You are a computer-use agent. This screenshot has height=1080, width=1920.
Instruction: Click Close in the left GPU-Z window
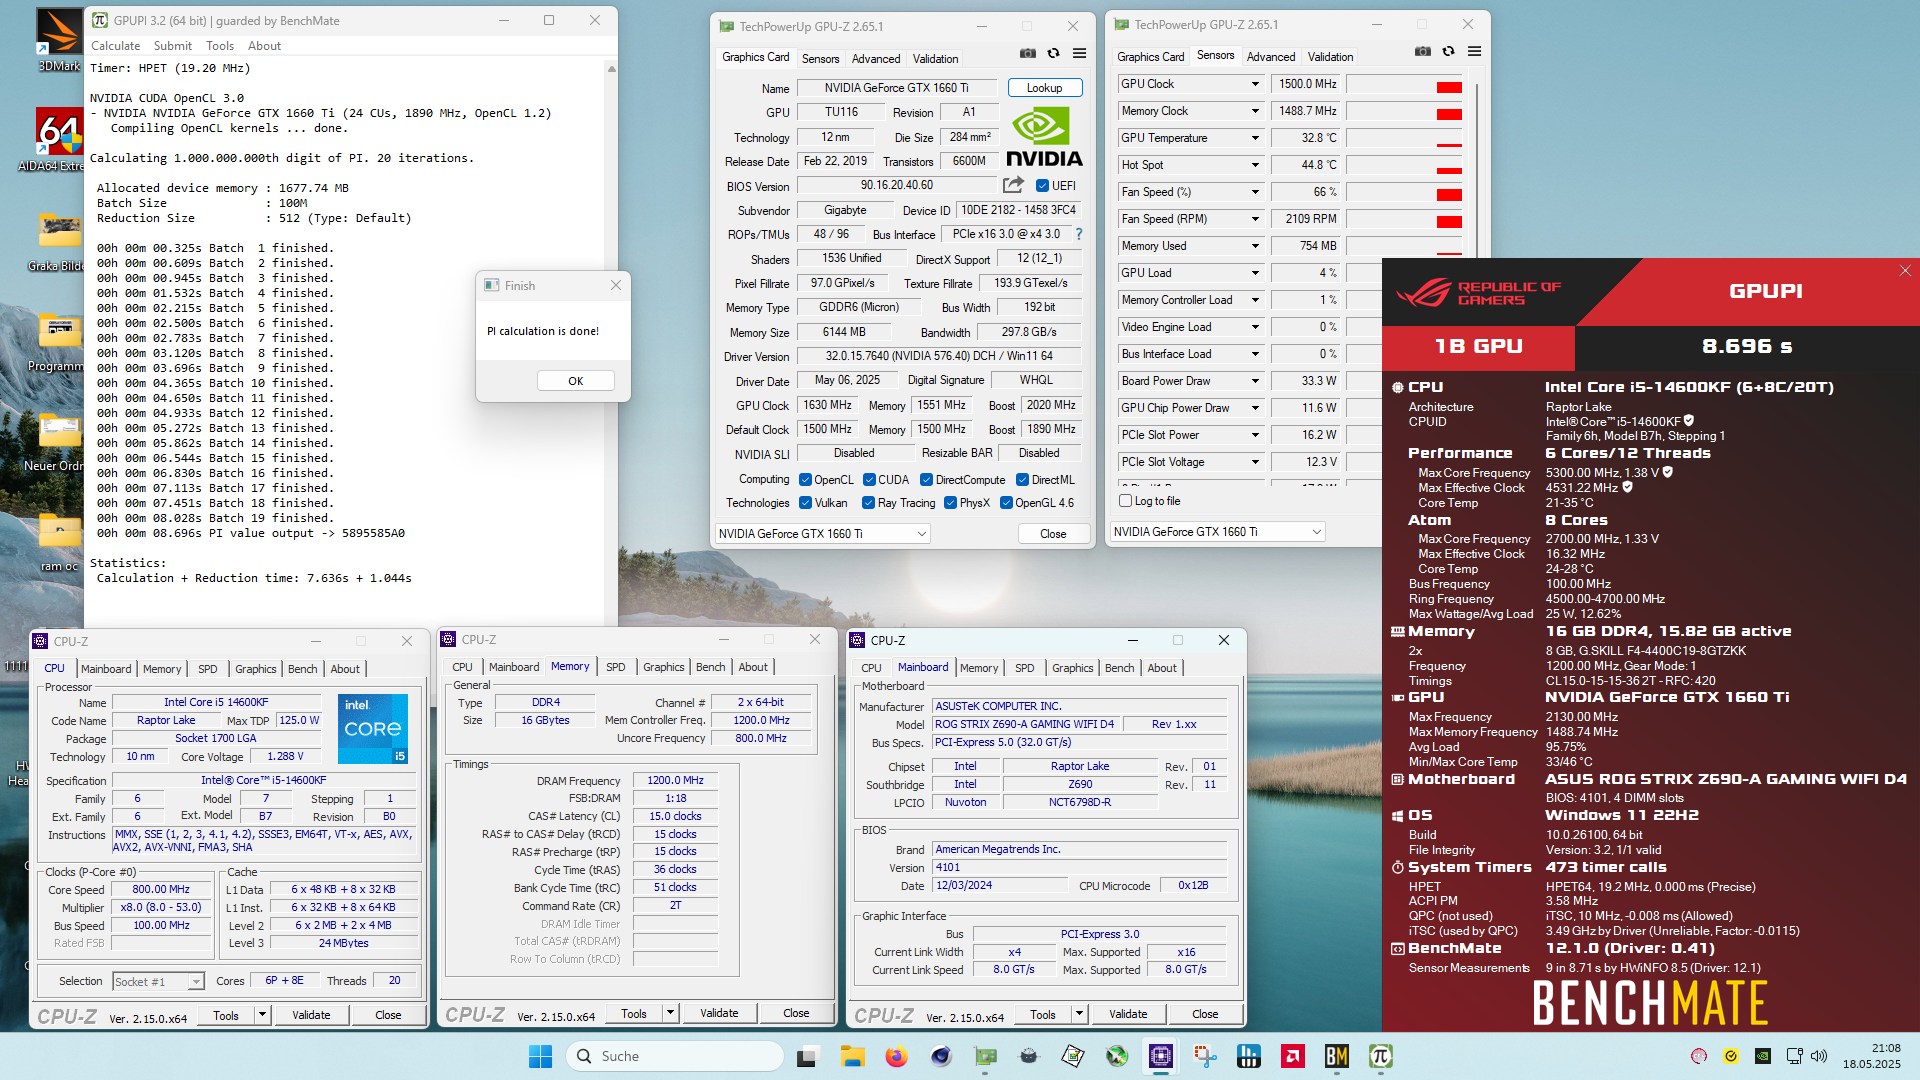pos(1053,534)
